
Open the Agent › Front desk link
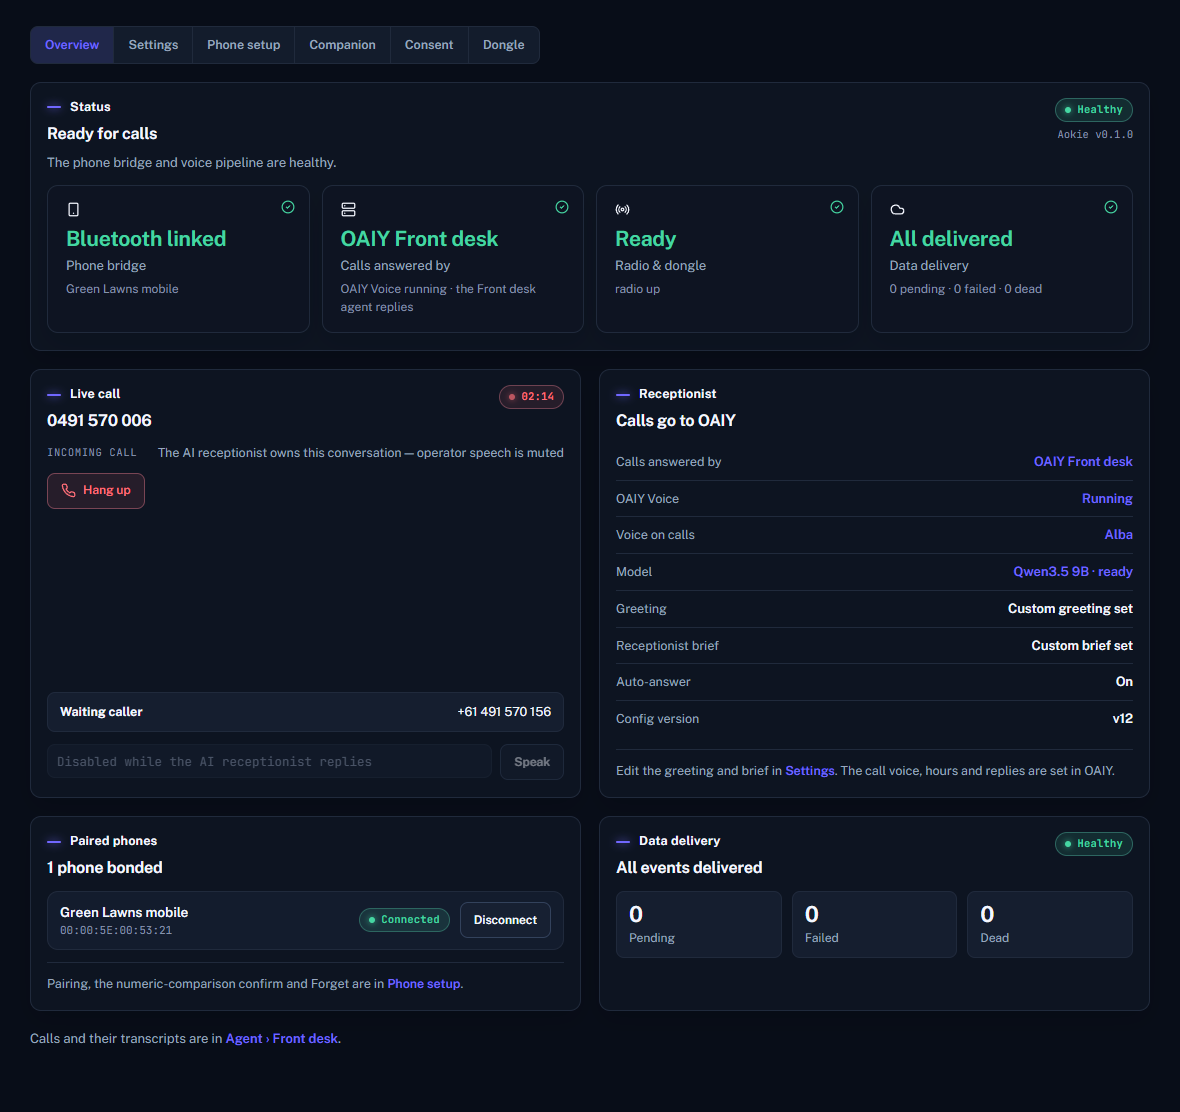coord(281,1038)
